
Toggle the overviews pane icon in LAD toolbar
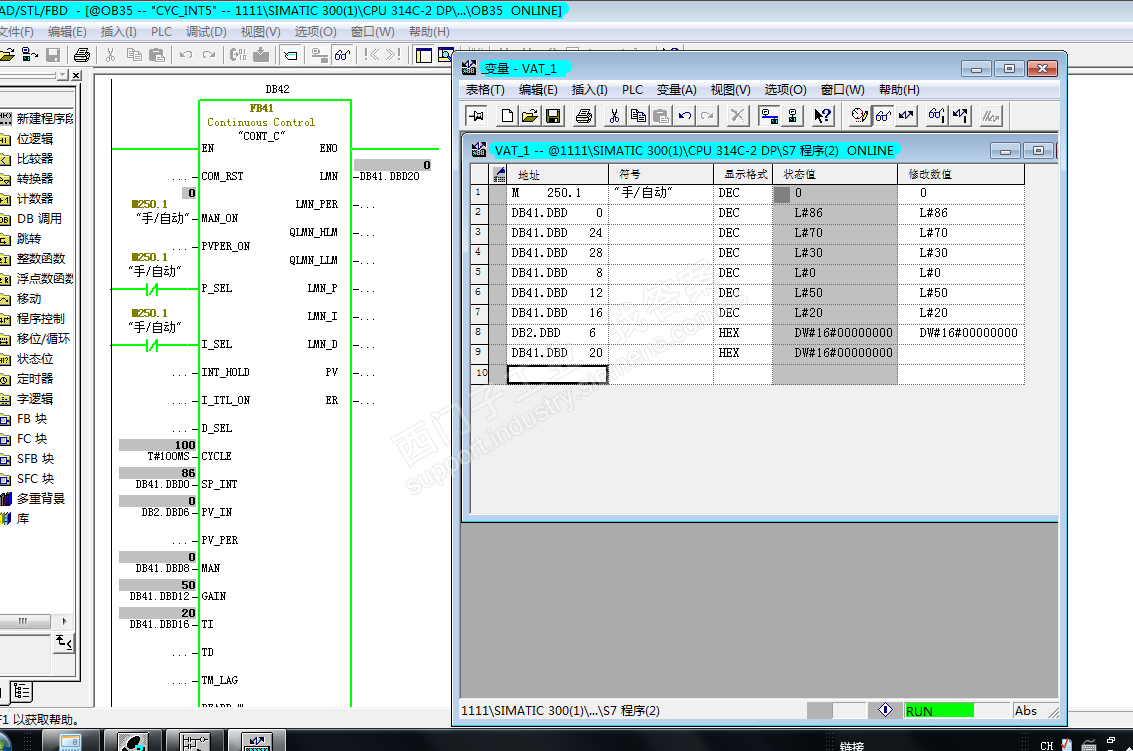423,55
